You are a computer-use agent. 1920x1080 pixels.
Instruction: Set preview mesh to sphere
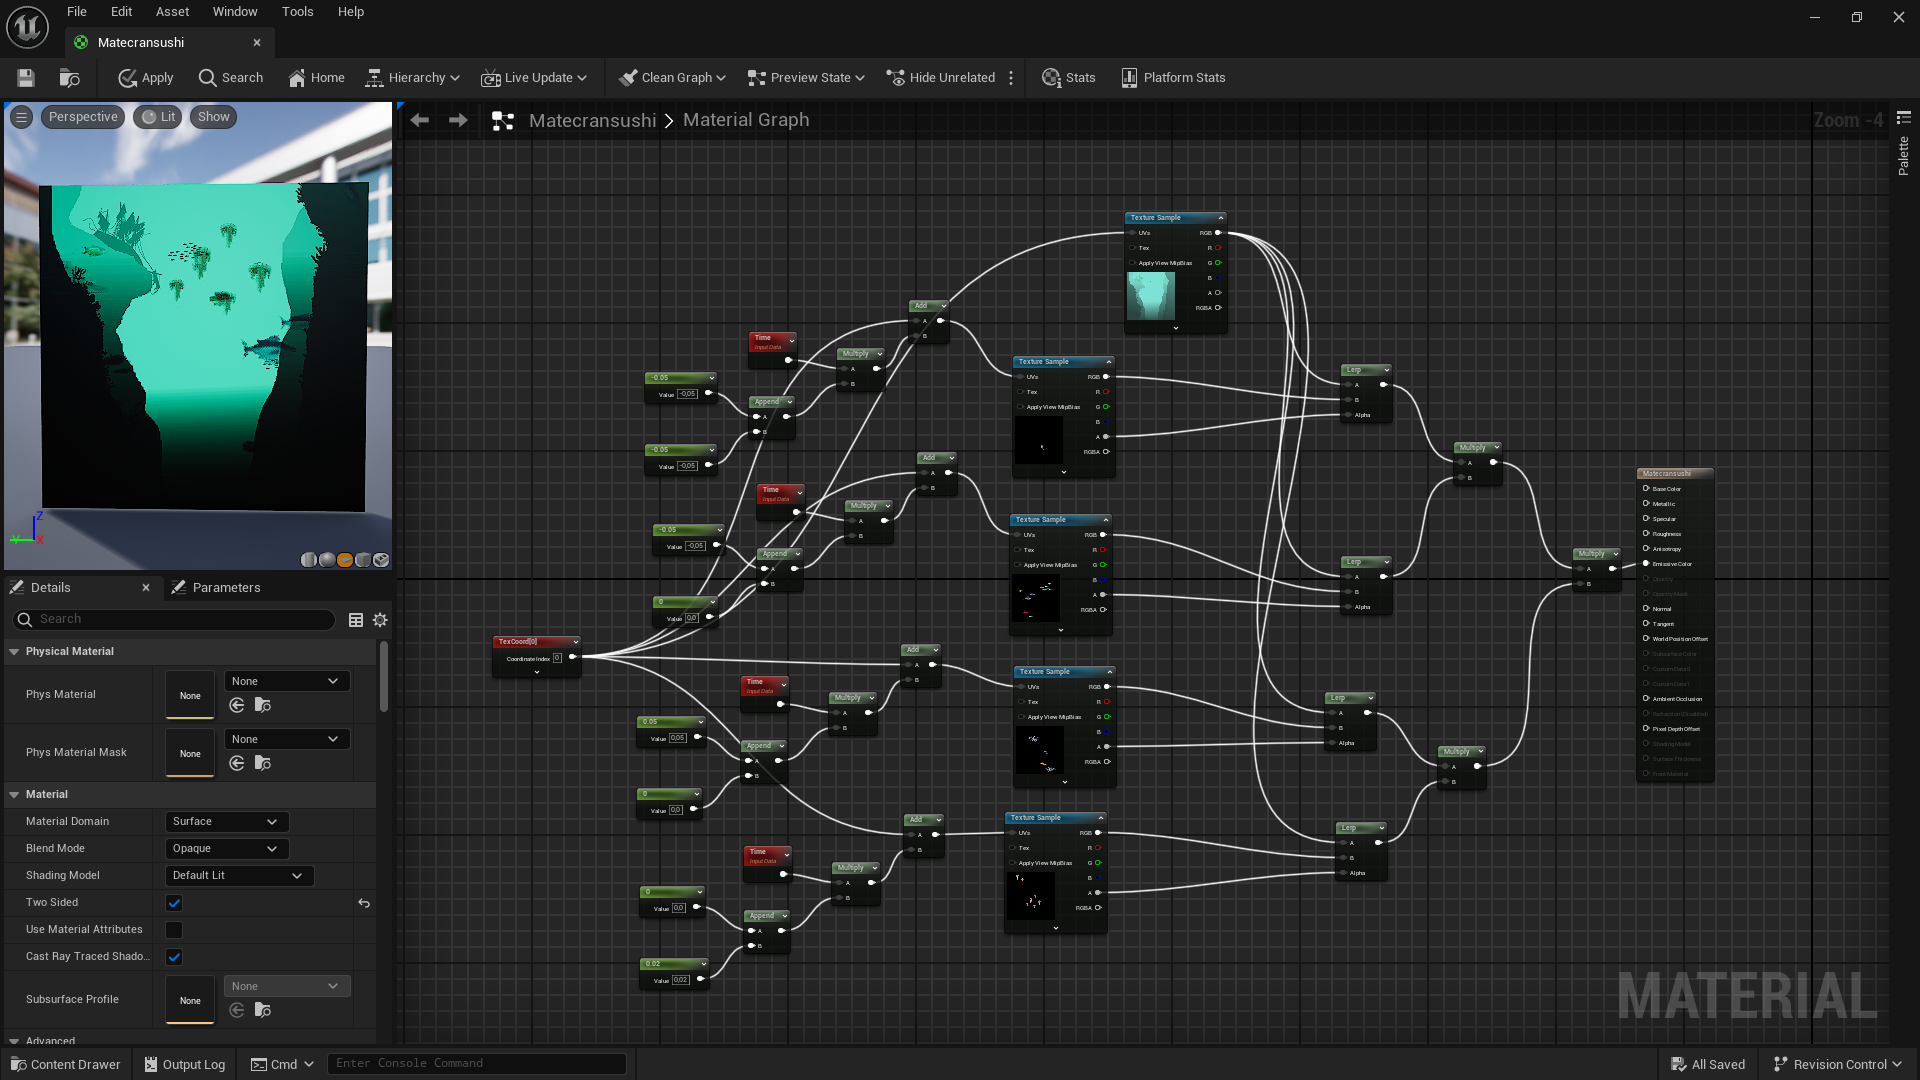(x=327, y=560)
